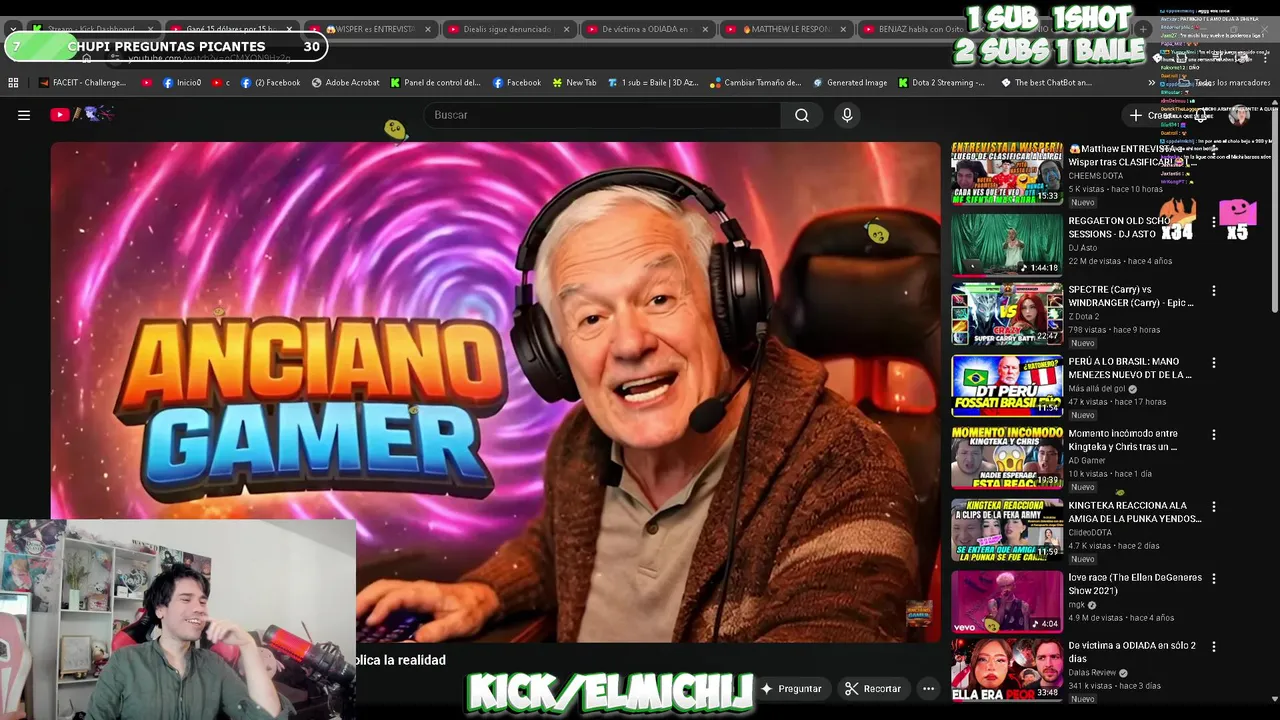Open options menu for Momento incómodo video
Viewport: 1280px width, 720px height.
tap(1214, 435)
